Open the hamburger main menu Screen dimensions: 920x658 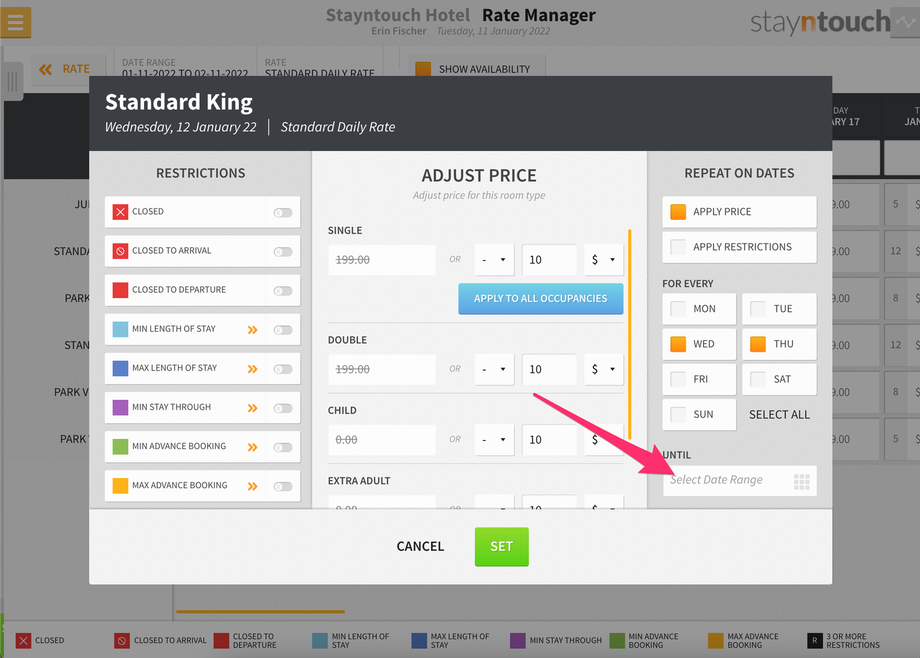pyautogui.click(x=16, y=22)
